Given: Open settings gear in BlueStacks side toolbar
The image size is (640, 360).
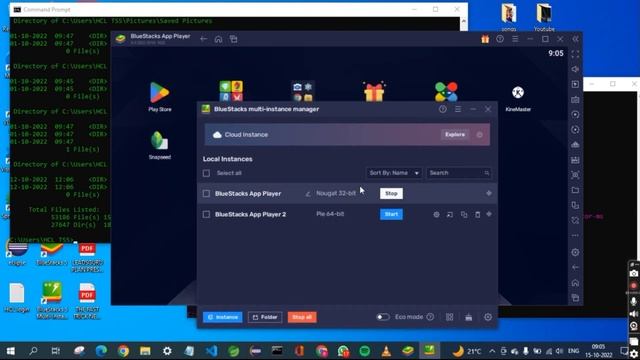Looking at the screenshot, I should (x=576, y=252).
